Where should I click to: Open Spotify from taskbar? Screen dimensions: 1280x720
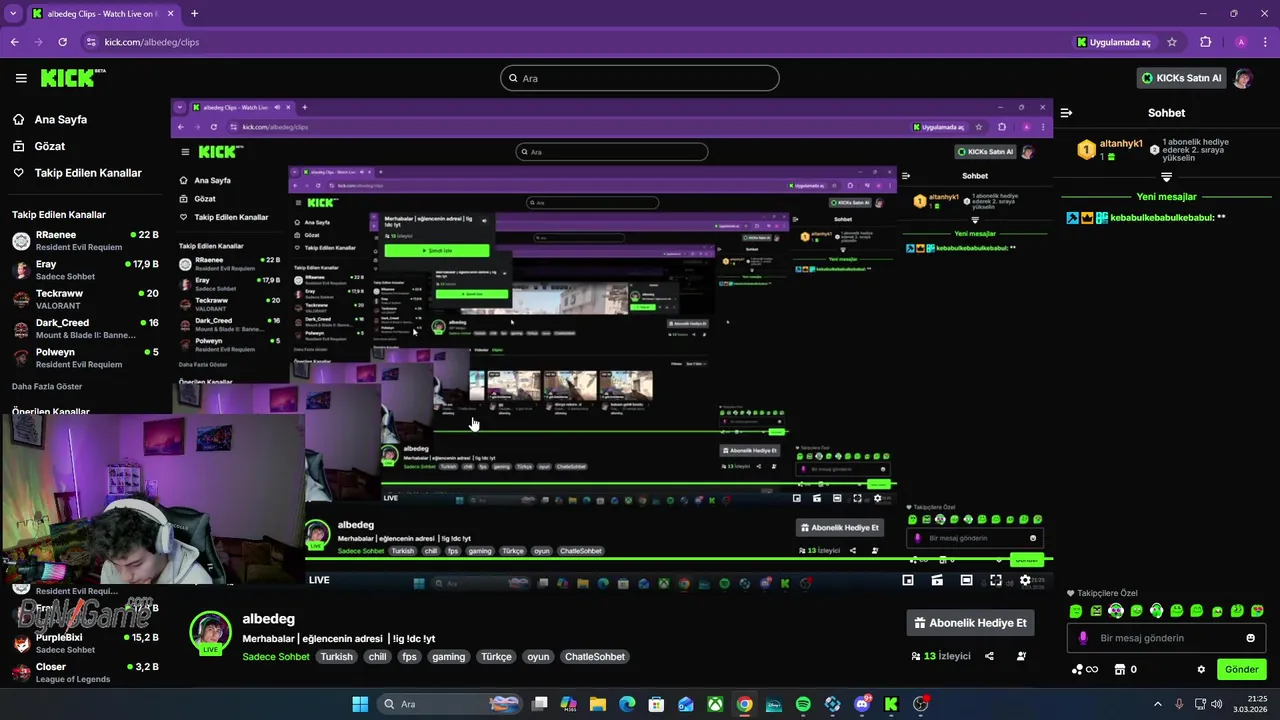pyautogui.click(x=803, y=704)
